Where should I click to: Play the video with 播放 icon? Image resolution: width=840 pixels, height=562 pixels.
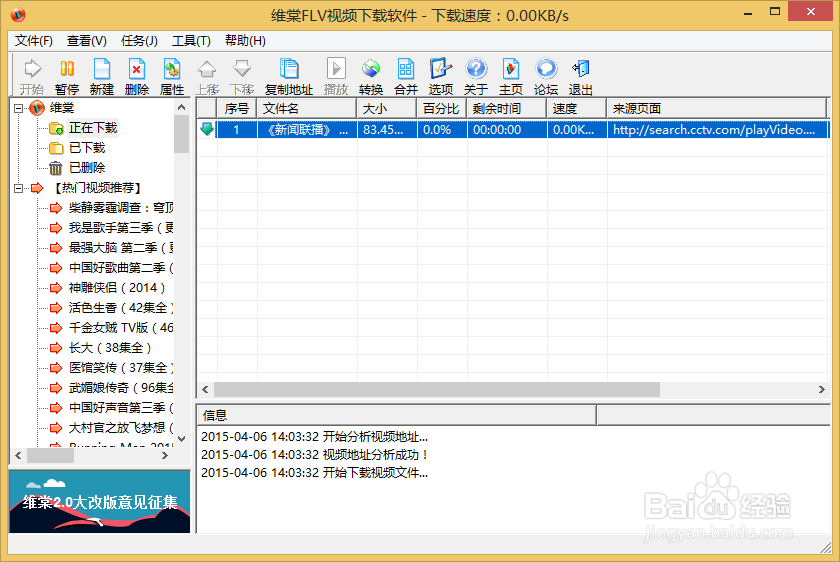(x=336, y=76)
